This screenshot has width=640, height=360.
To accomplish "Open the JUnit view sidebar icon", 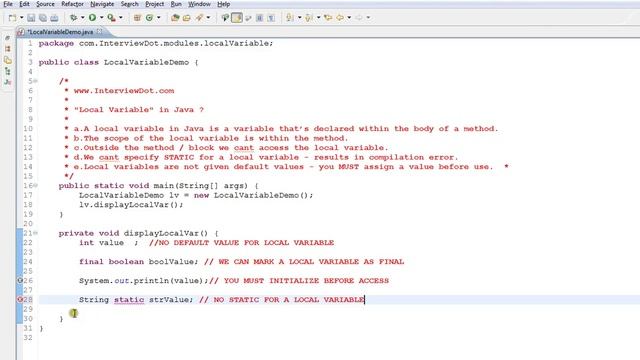I will pyautogui.click(x=7, y=82).
